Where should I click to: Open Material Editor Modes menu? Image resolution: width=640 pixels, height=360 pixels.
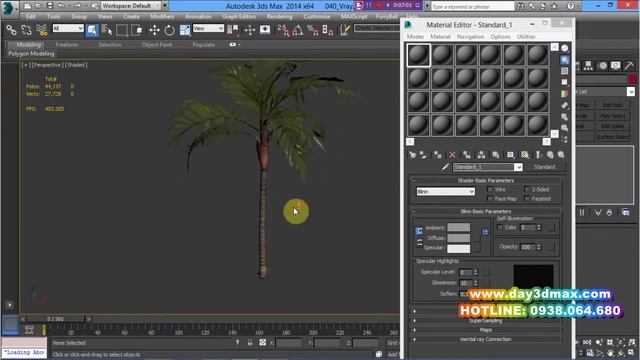click(x=415, y=37)
